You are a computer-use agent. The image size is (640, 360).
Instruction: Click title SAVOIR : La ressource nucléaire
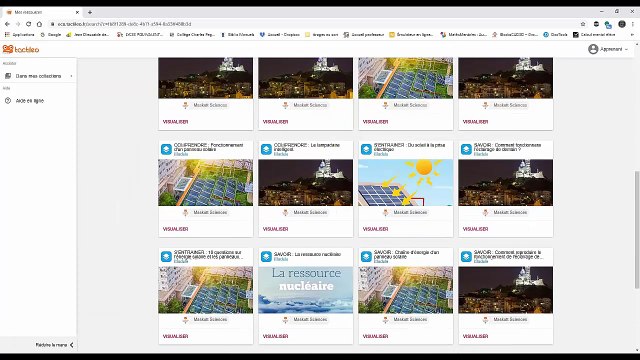tap(307, 254)
